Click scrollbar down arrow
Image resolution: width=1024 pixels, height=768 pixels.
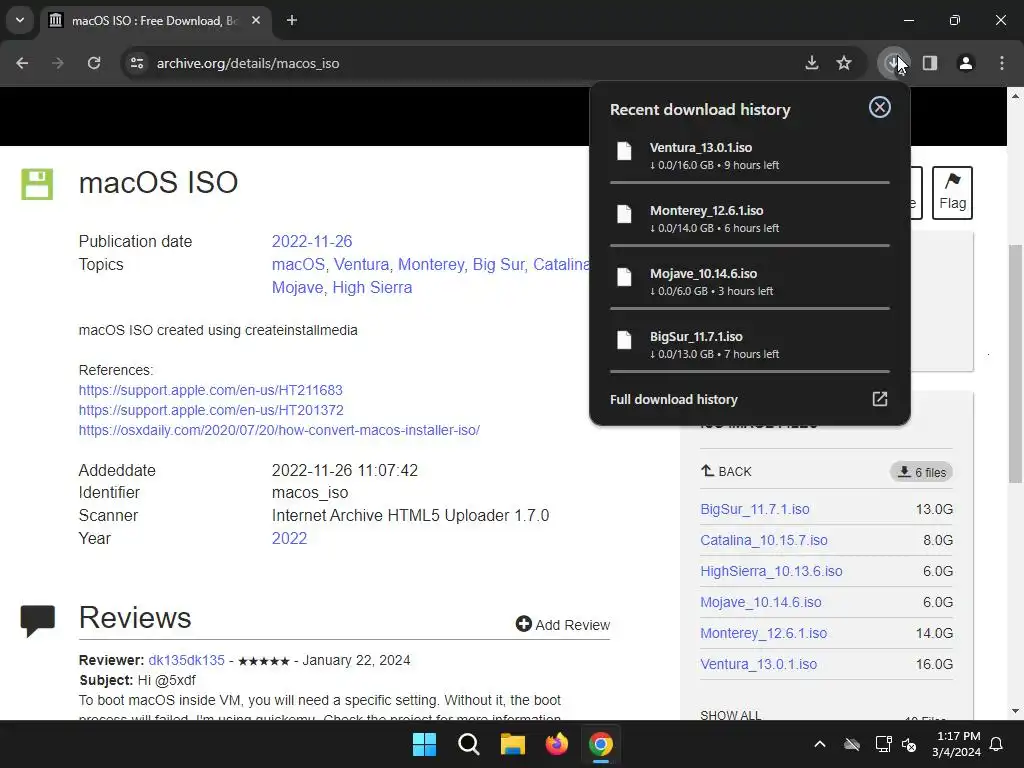point(1016,711)
